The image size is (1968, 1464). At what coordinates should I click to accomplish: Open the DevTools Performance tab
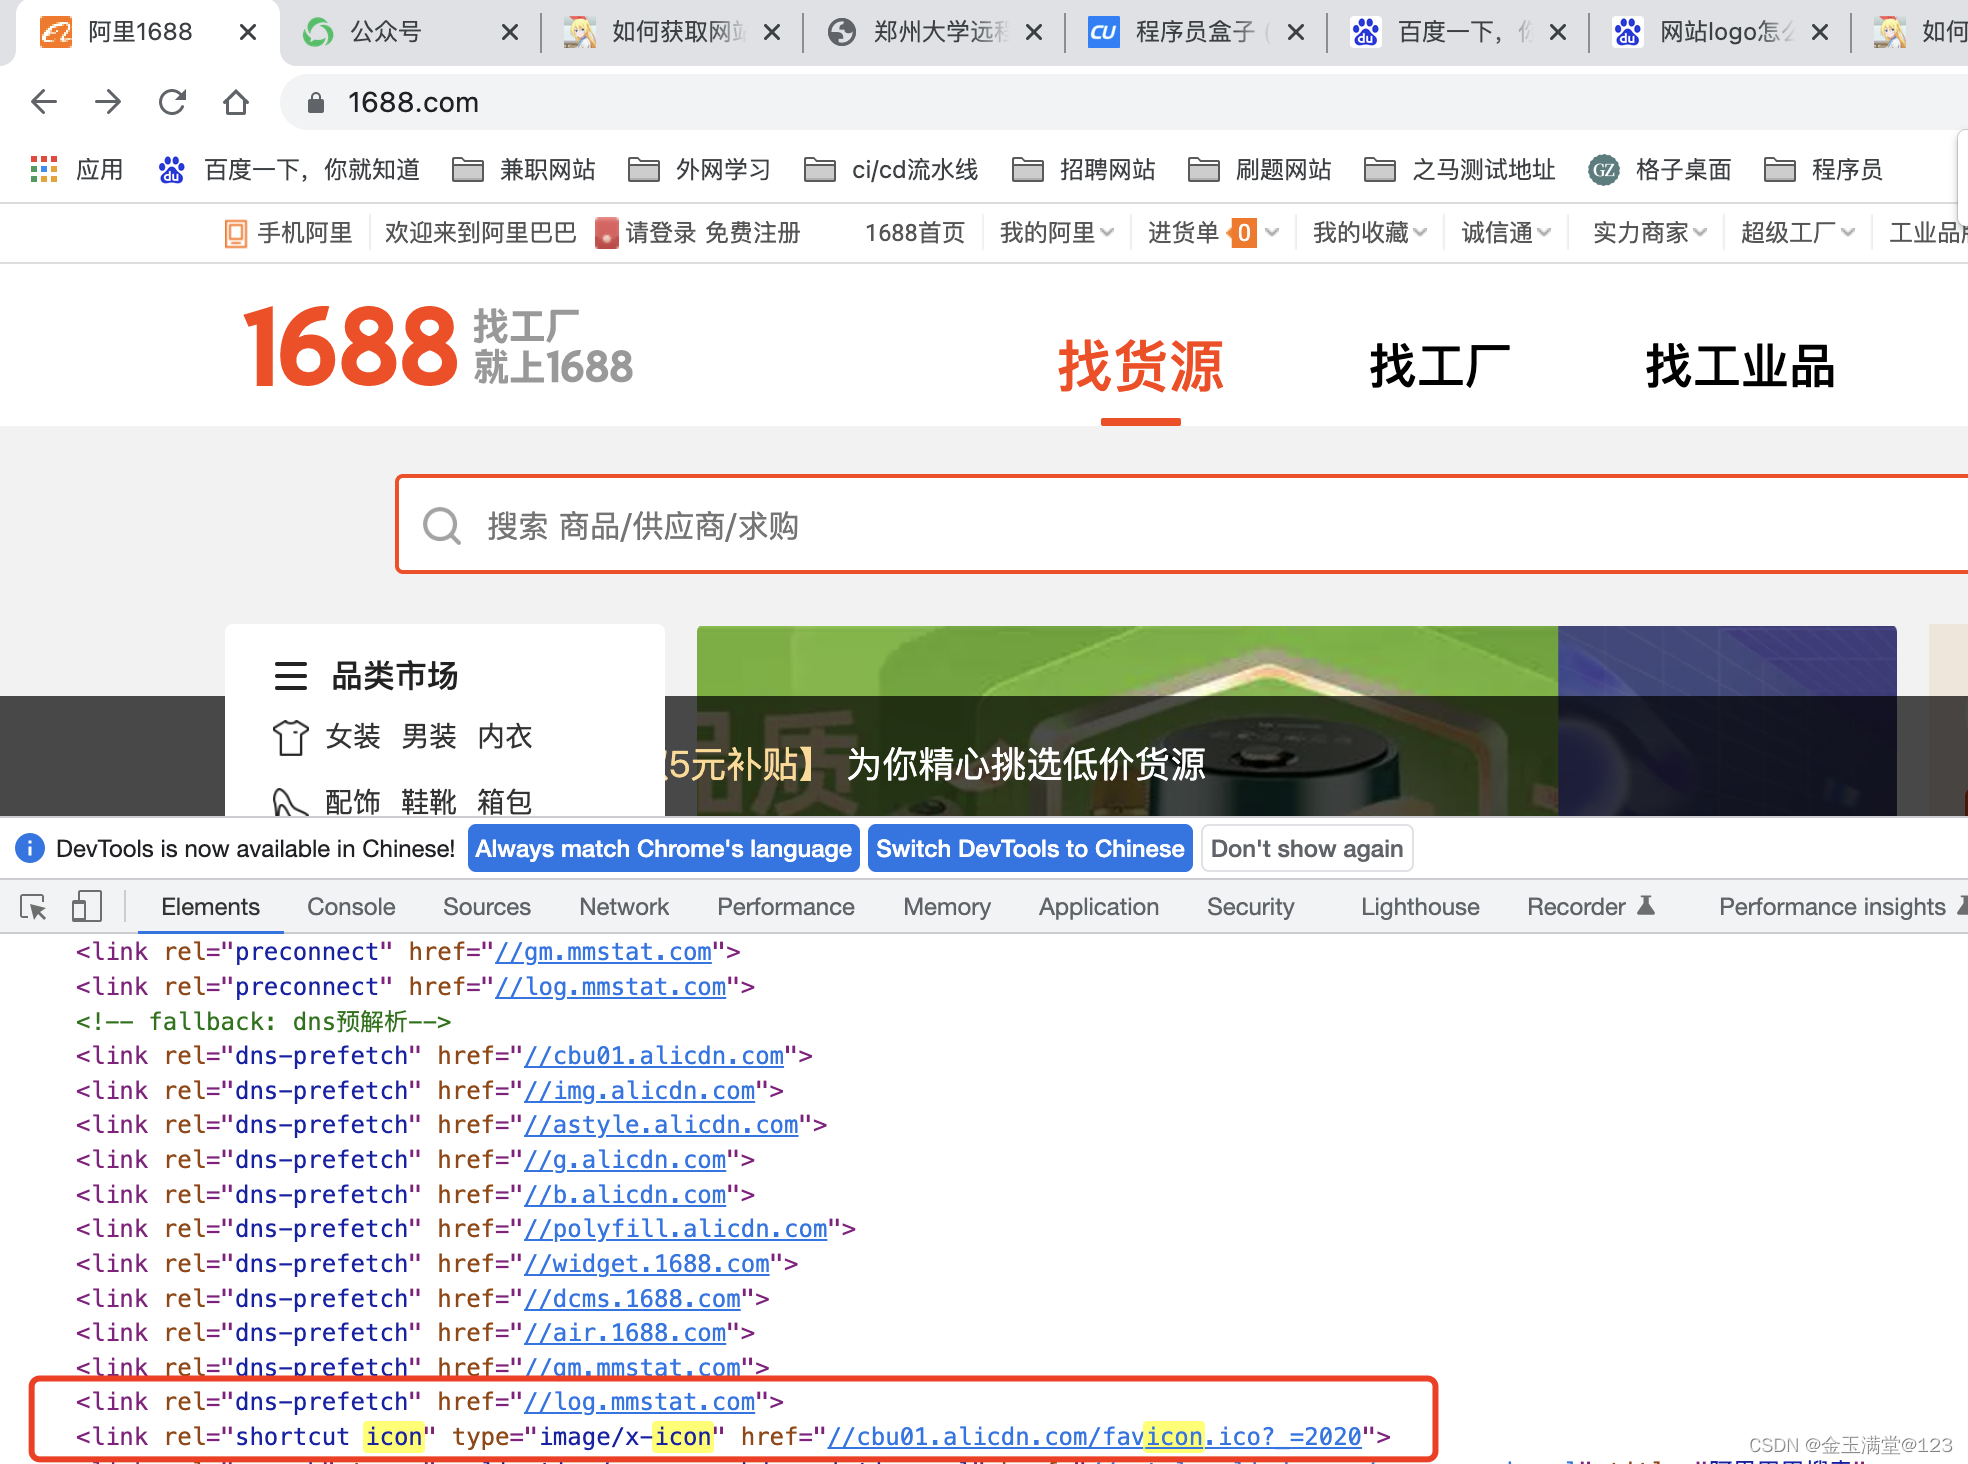786,907
